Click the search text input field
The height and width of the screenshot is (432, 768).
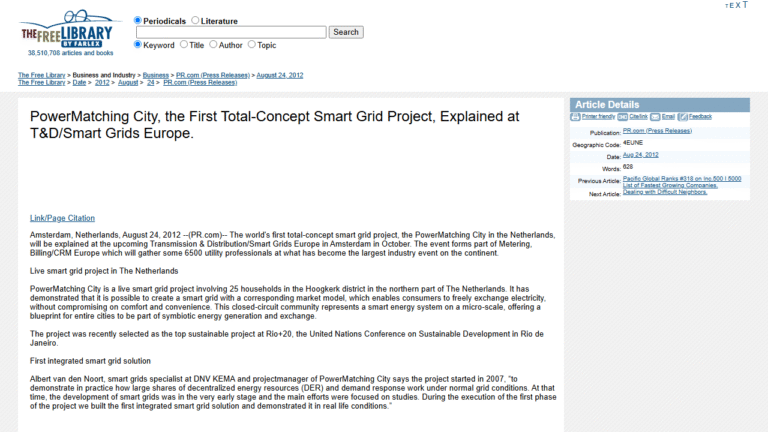click(x=231, y=32)
